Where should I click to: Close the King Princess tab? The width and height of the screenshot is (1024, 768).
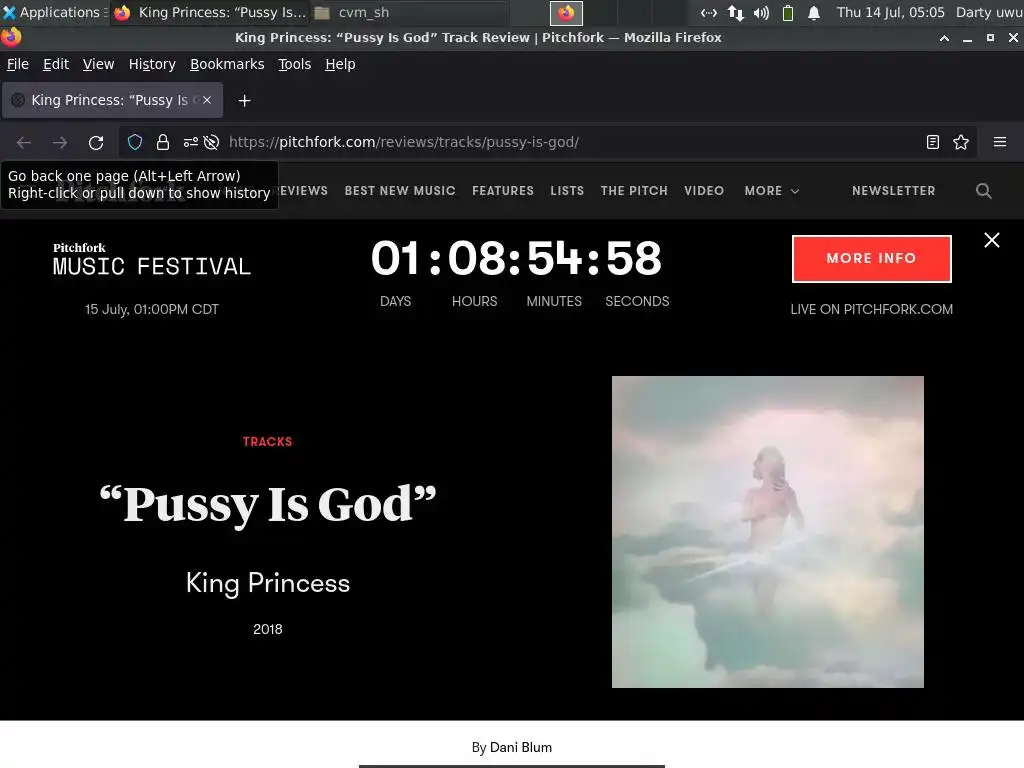207,100
